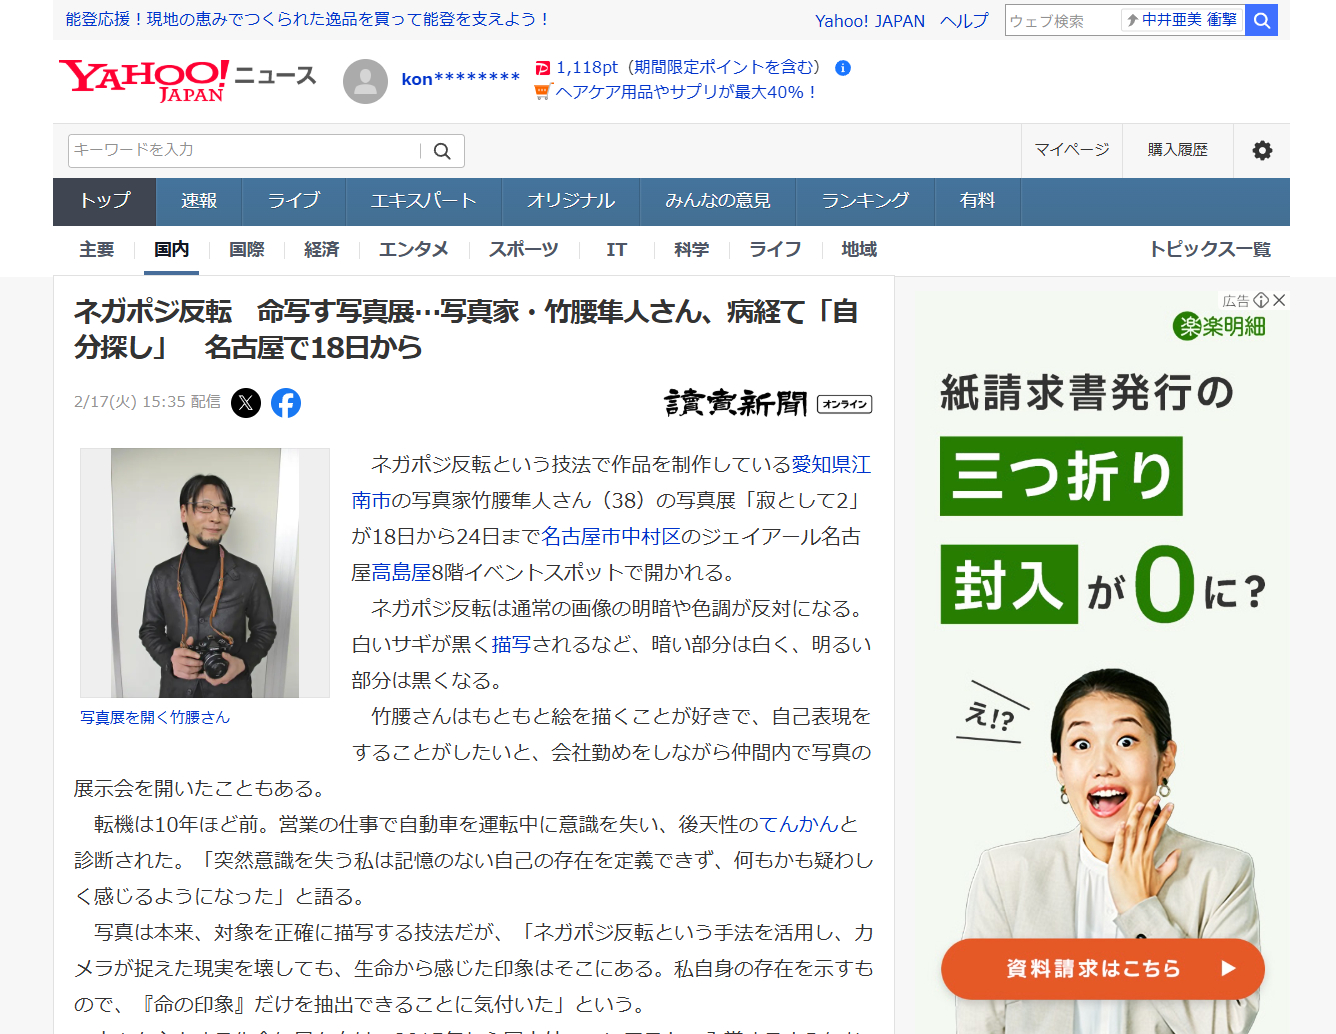The image size is (1336, 1034).
Task: Open the エンタメ category
Action: [413, 249]
